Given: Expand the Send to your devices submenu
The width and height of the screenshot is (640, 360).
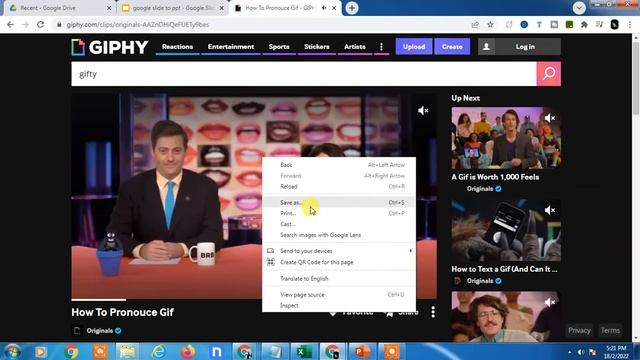Looking at the screenshot, I should point(339,251).
